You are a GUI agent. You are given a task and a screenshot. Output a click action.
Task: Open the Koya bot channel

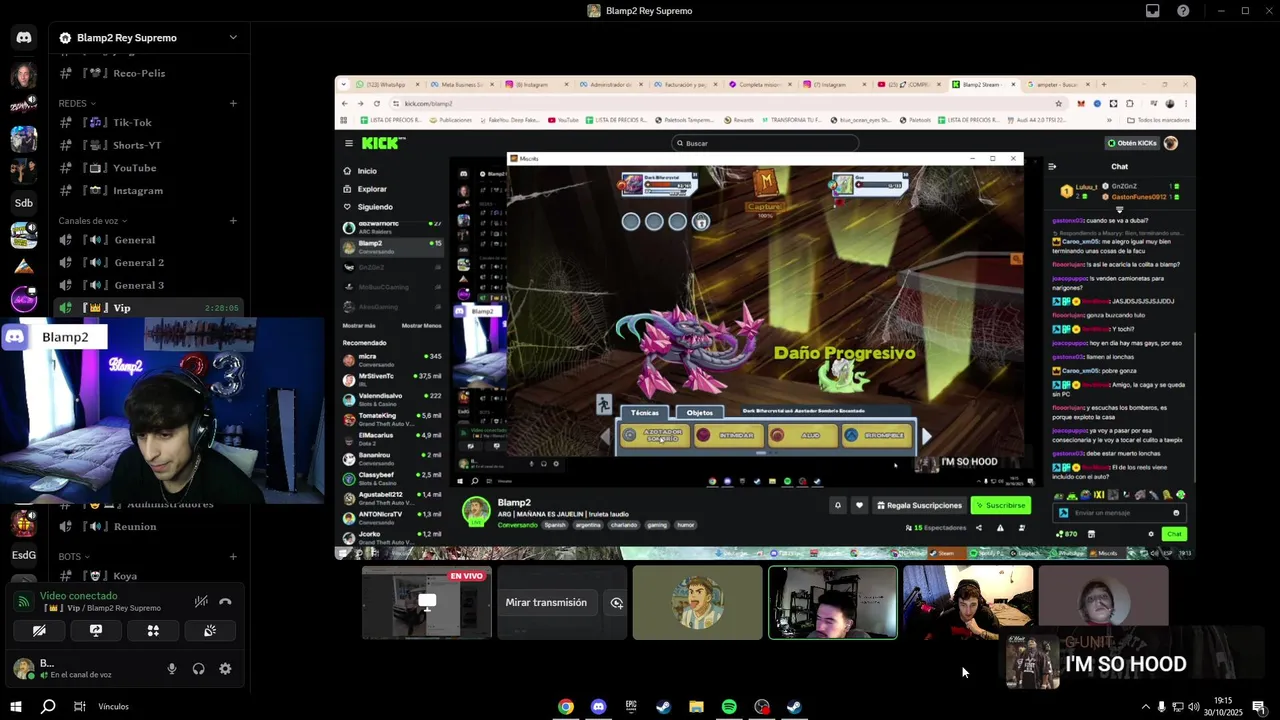click(x=149, y=576)
